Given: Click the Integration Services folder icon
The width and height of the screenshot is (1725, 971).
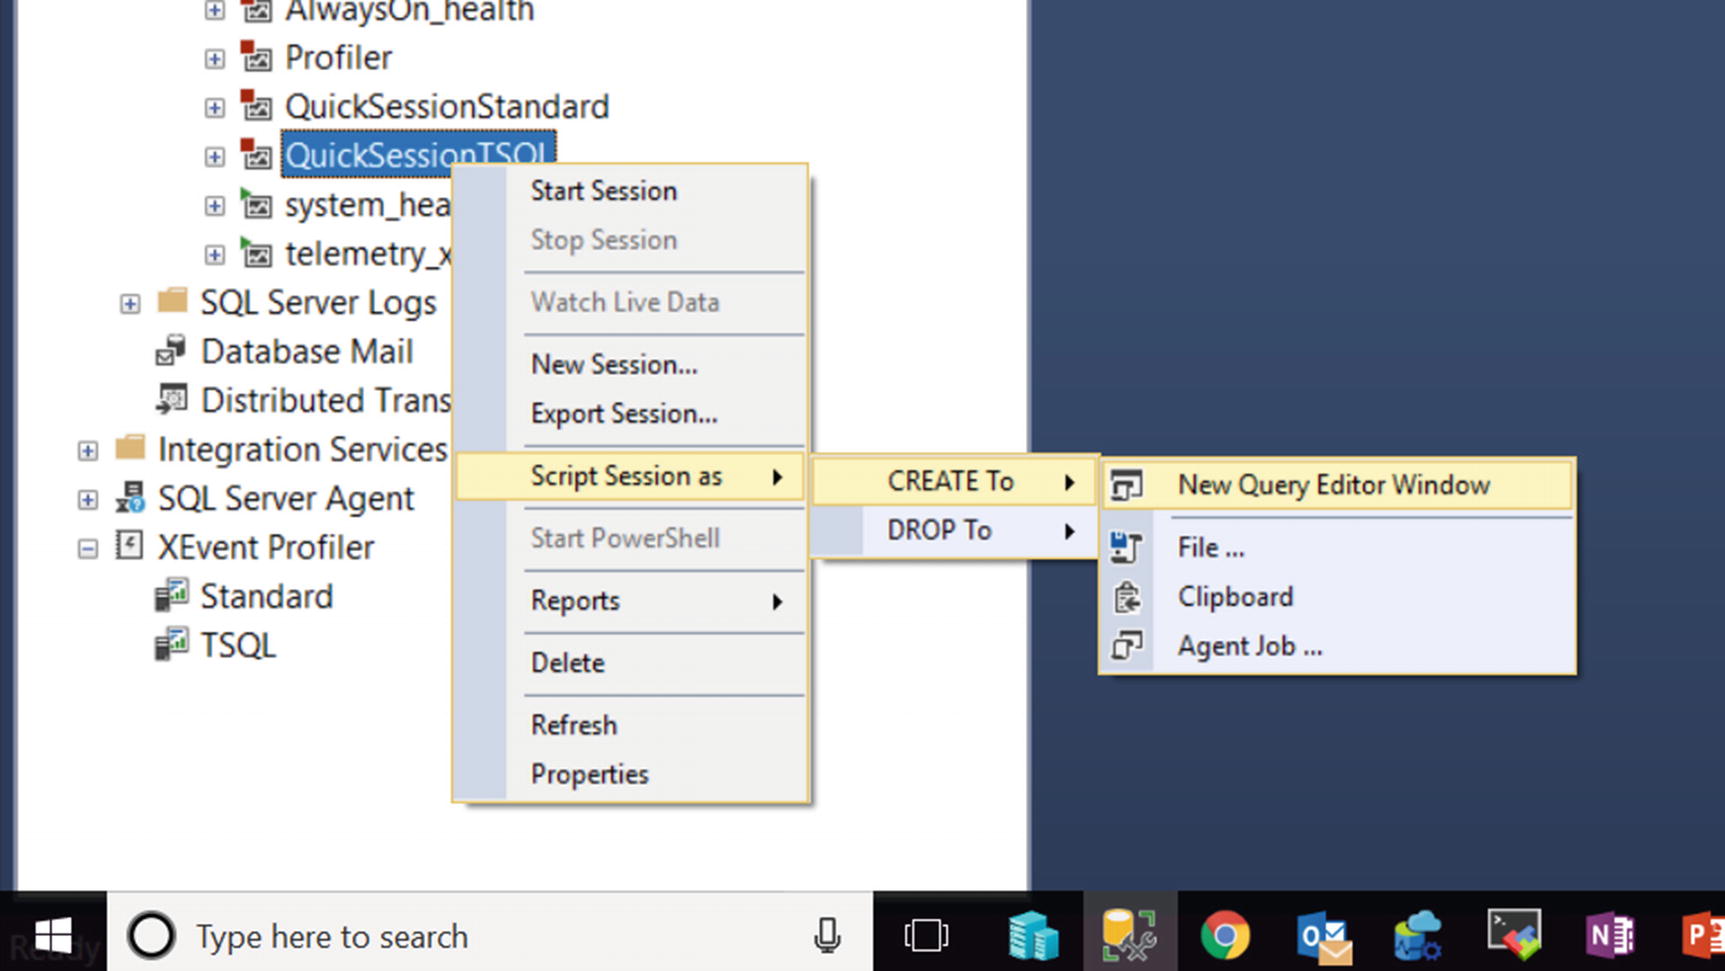Looking at the screenshot, I should [130, 447].
